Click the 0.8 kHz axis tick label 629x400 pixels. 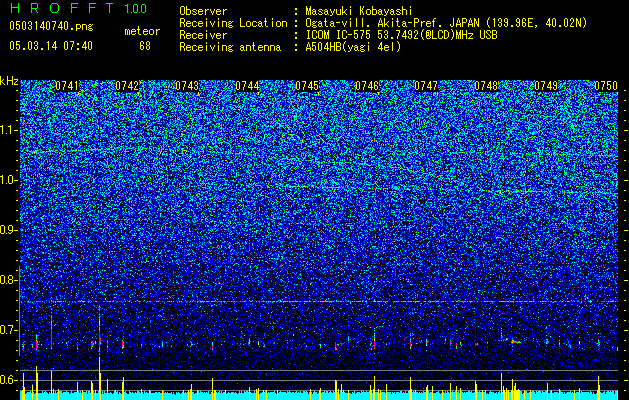click(x=9, y=280)
